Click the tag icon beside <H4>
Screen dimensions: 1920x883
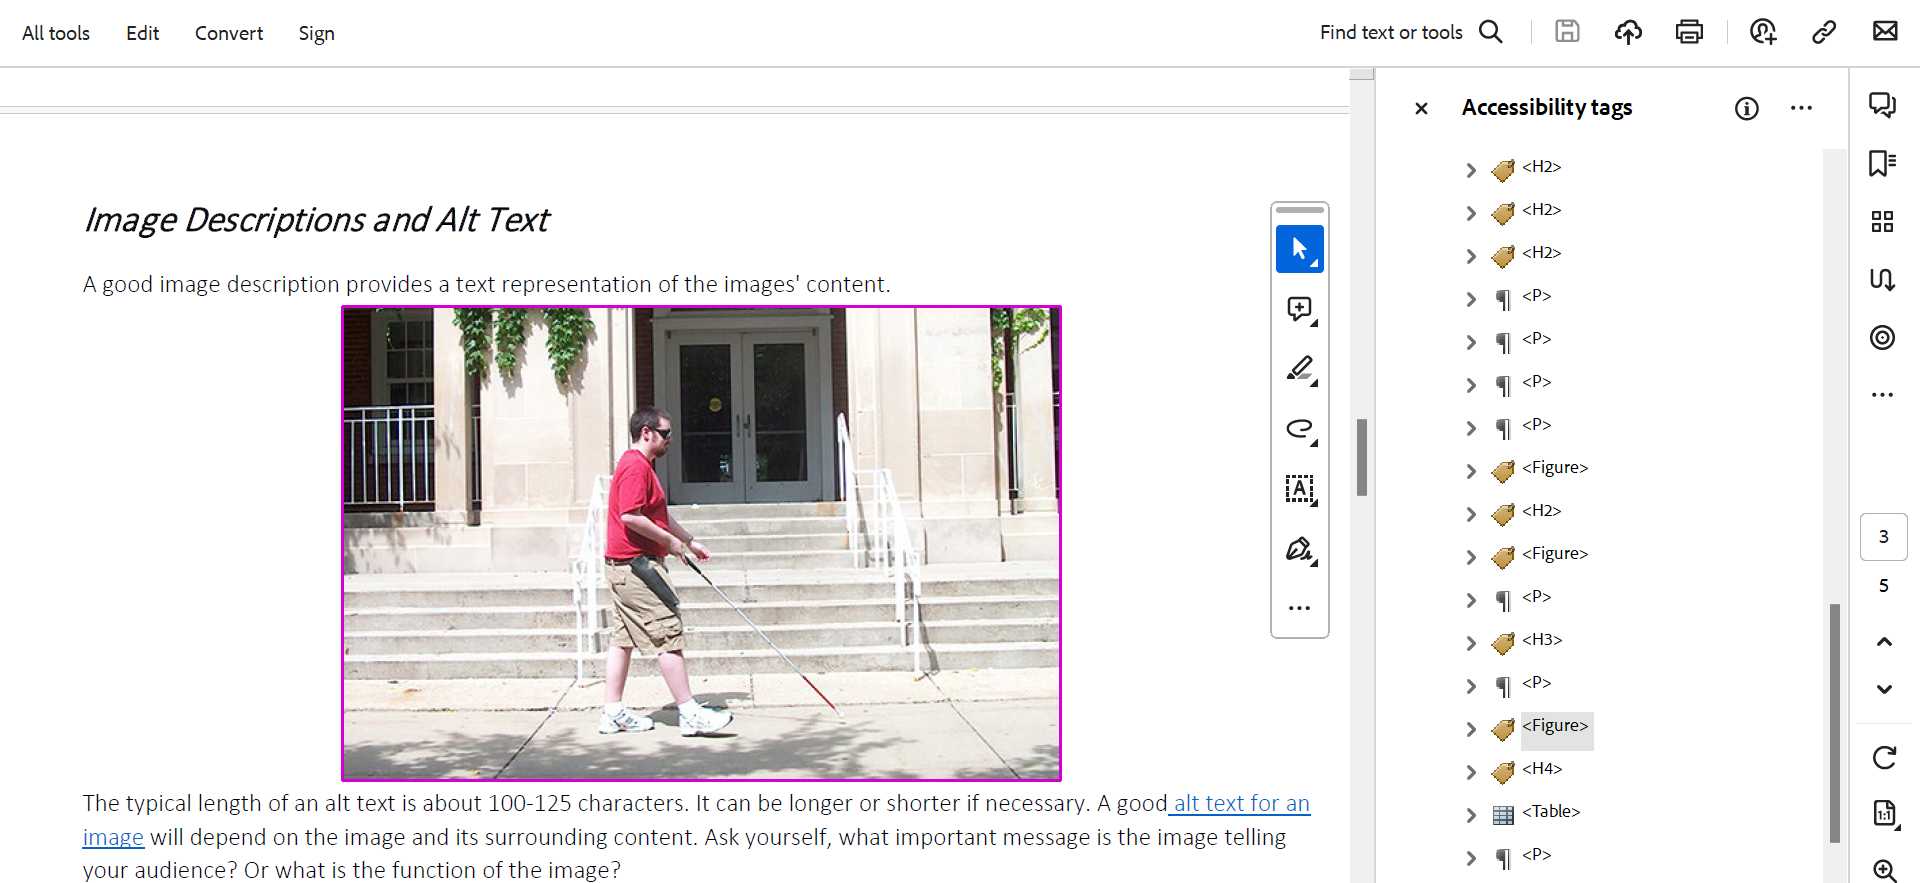pos(1503,772)
